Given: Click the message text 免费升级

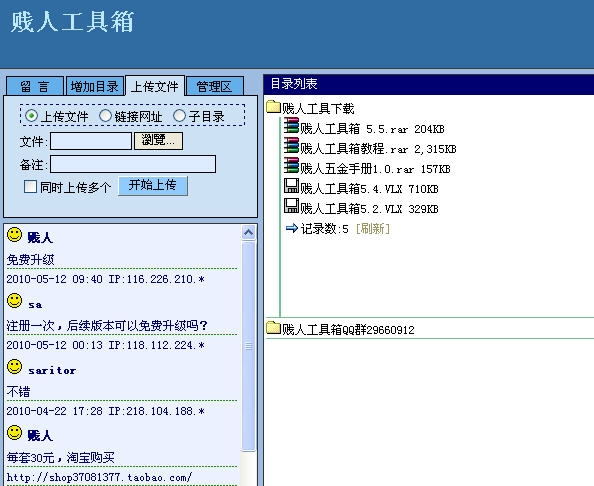Looking at the screenshot, I should pos(30,259).
